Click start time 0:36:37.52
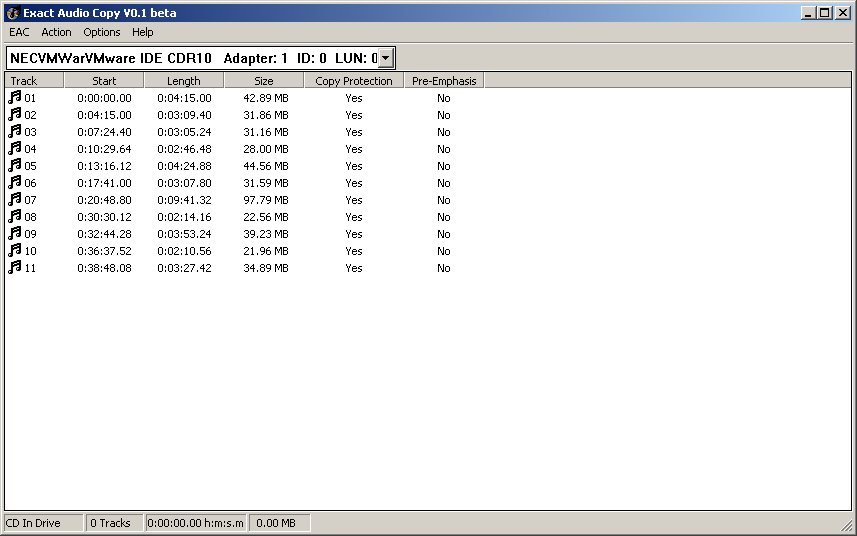Viewport: 857px width, 536px height. [104, 251]
